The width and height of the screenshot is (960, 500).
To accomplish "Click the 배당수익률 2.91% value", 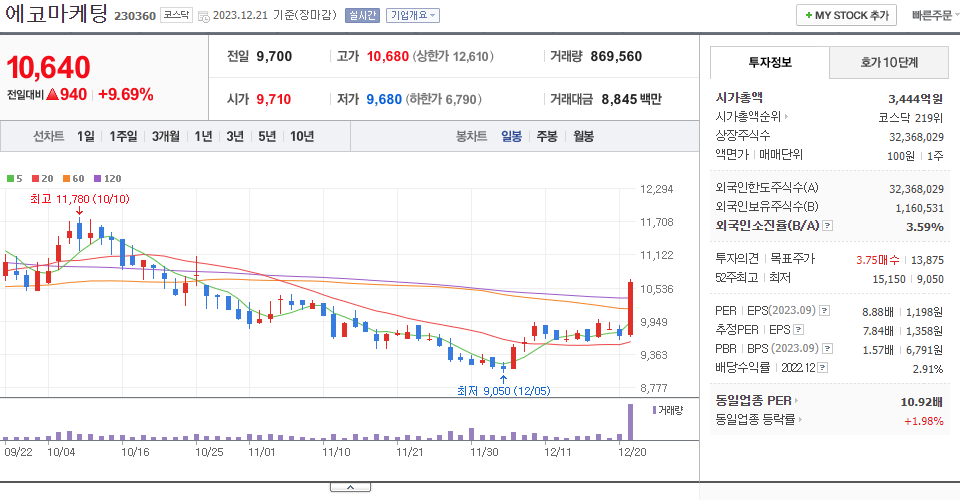I will [928, 369].
